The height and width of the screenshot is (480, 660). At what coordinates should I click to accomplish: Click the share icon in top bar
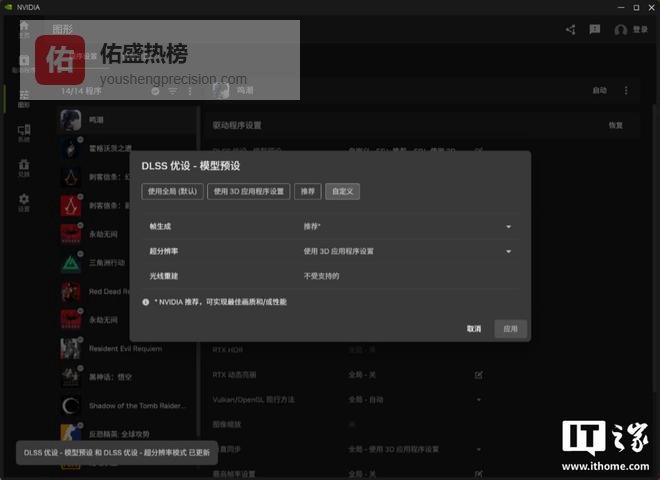click(x=570, y=30)
